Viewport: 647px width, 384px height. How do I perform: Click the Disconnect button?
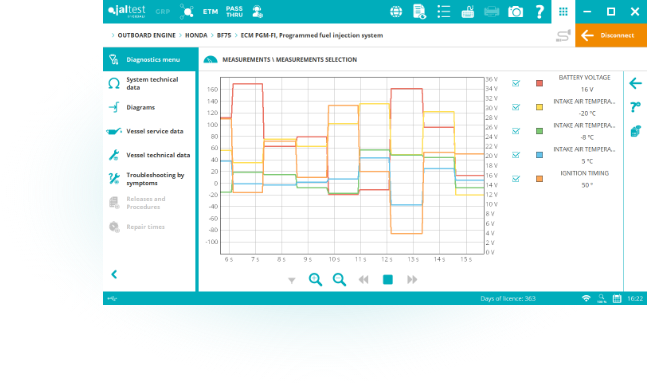coord(611,35)
